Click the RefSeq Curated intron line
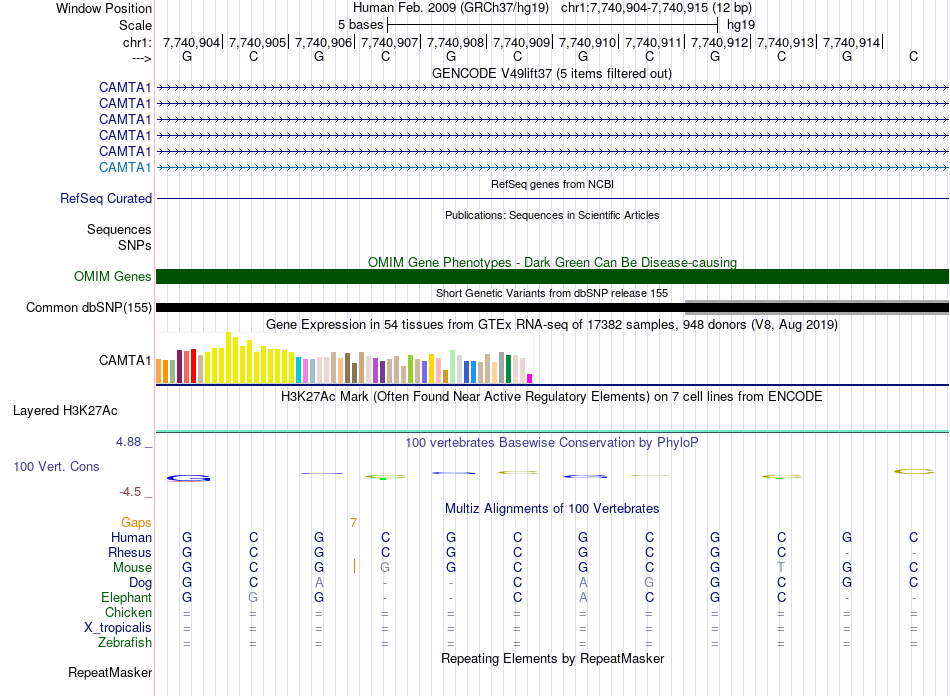Screen dimensions: 950x696 point(552,198)
